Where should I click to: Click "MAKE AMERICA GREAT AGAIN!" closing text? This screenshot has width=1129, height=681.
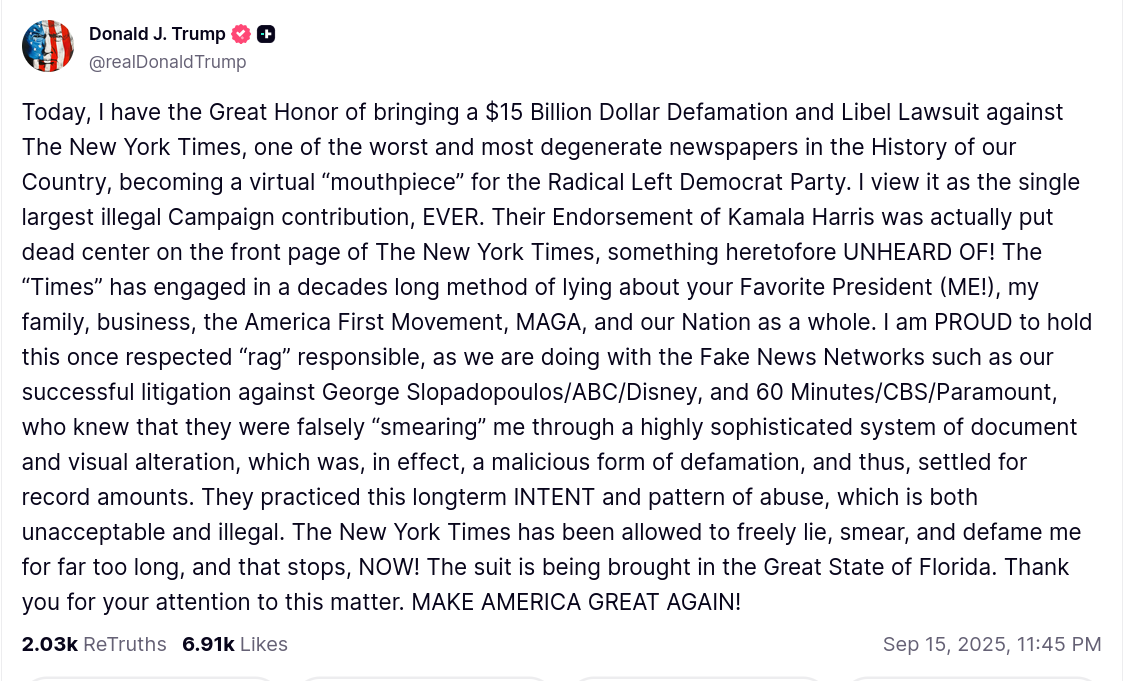pos(576,602)
